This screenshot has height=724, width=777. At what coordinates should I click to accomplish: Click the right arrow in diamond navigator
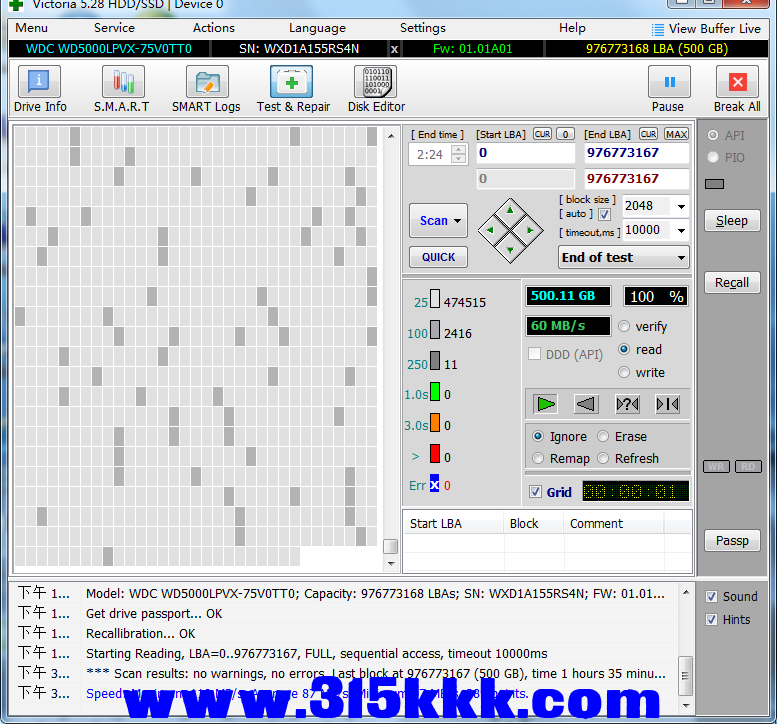pos(530,230)
